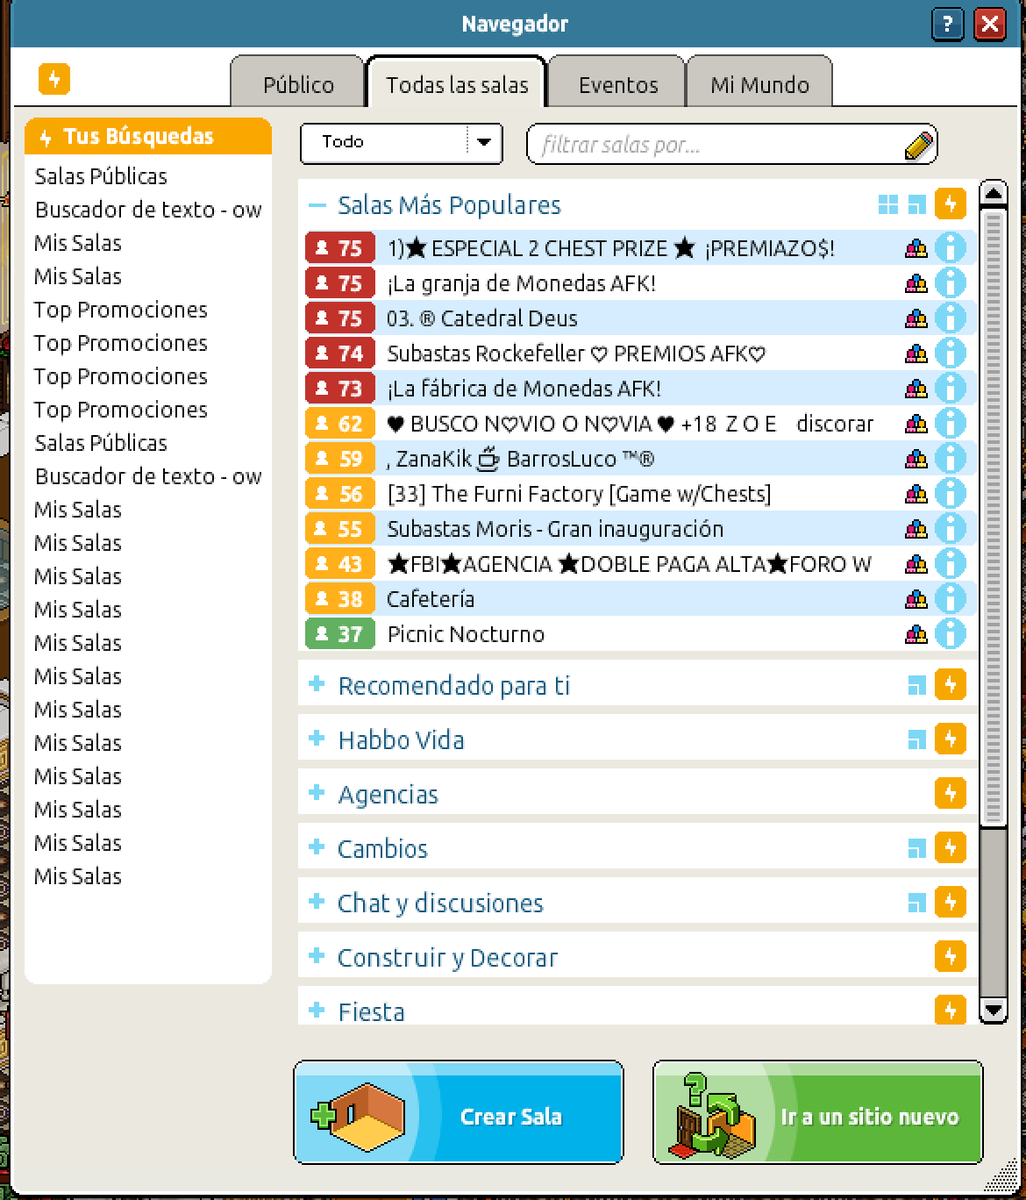Open info for The Furni Factory room
The height and width of the screenshot is (1200, 1026).
[950, 493]
